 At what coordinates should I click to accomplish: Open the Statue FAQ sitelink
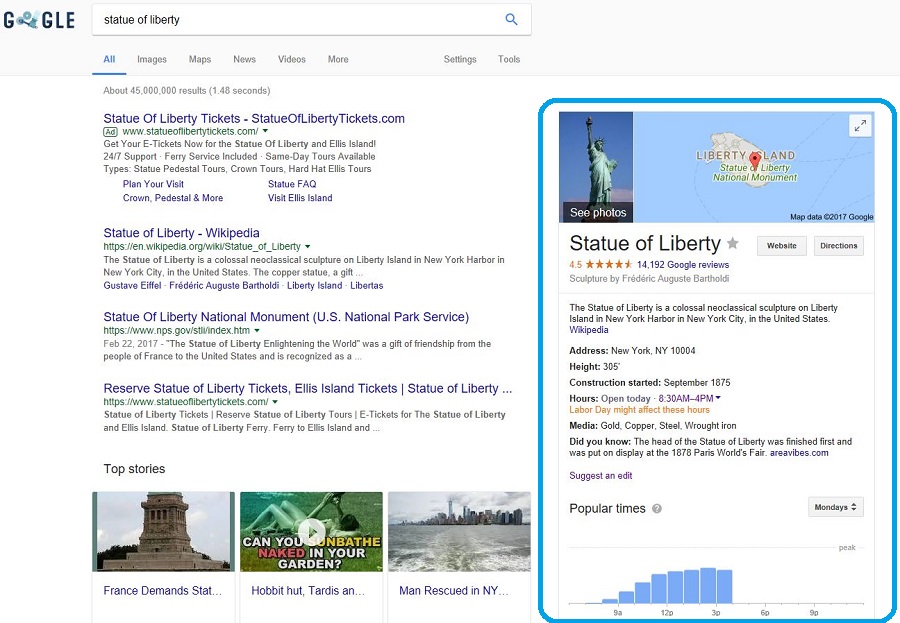click(x=292, y=184)
